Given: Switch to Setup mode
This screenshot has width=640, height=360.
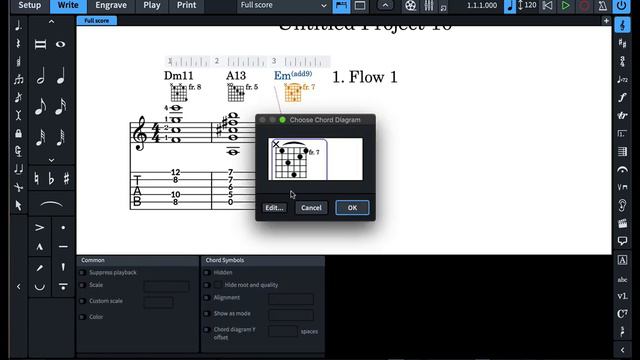Looking at the screenshot, I should (x=29, y=5).
